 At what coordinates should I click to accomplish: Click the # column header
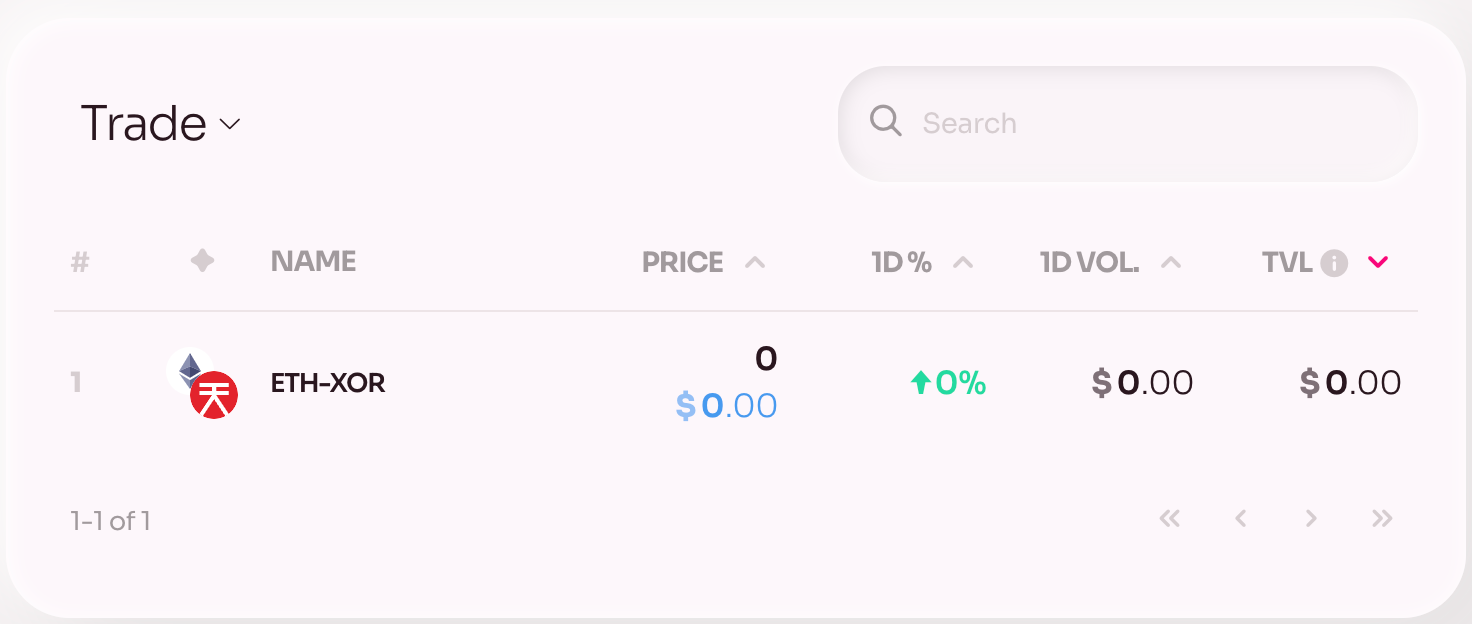tap(80, 262)
